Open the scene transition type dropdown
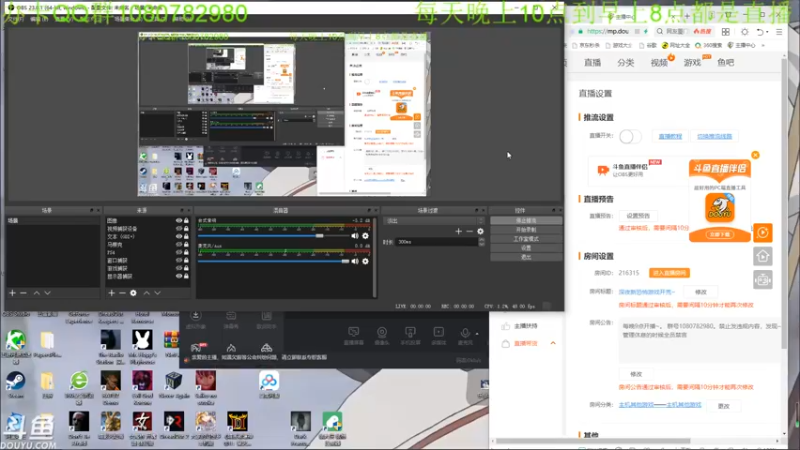Image resolution: width=800 pixels, height=450 pixels. click(x=434, y=221)
